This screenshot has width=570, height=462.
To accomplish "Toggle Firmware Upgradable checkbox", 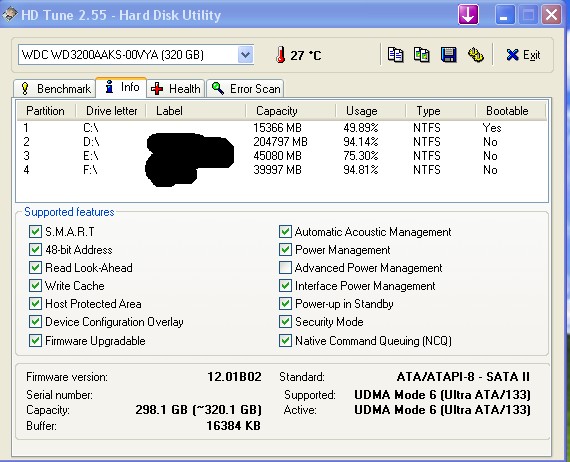I will click(x=35, y=341).
